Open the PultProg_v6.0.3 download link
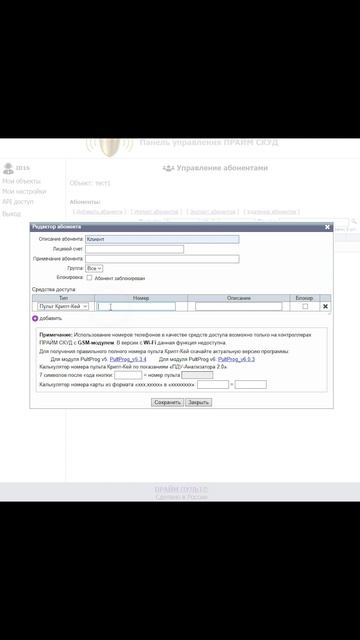 pos(236,359)
